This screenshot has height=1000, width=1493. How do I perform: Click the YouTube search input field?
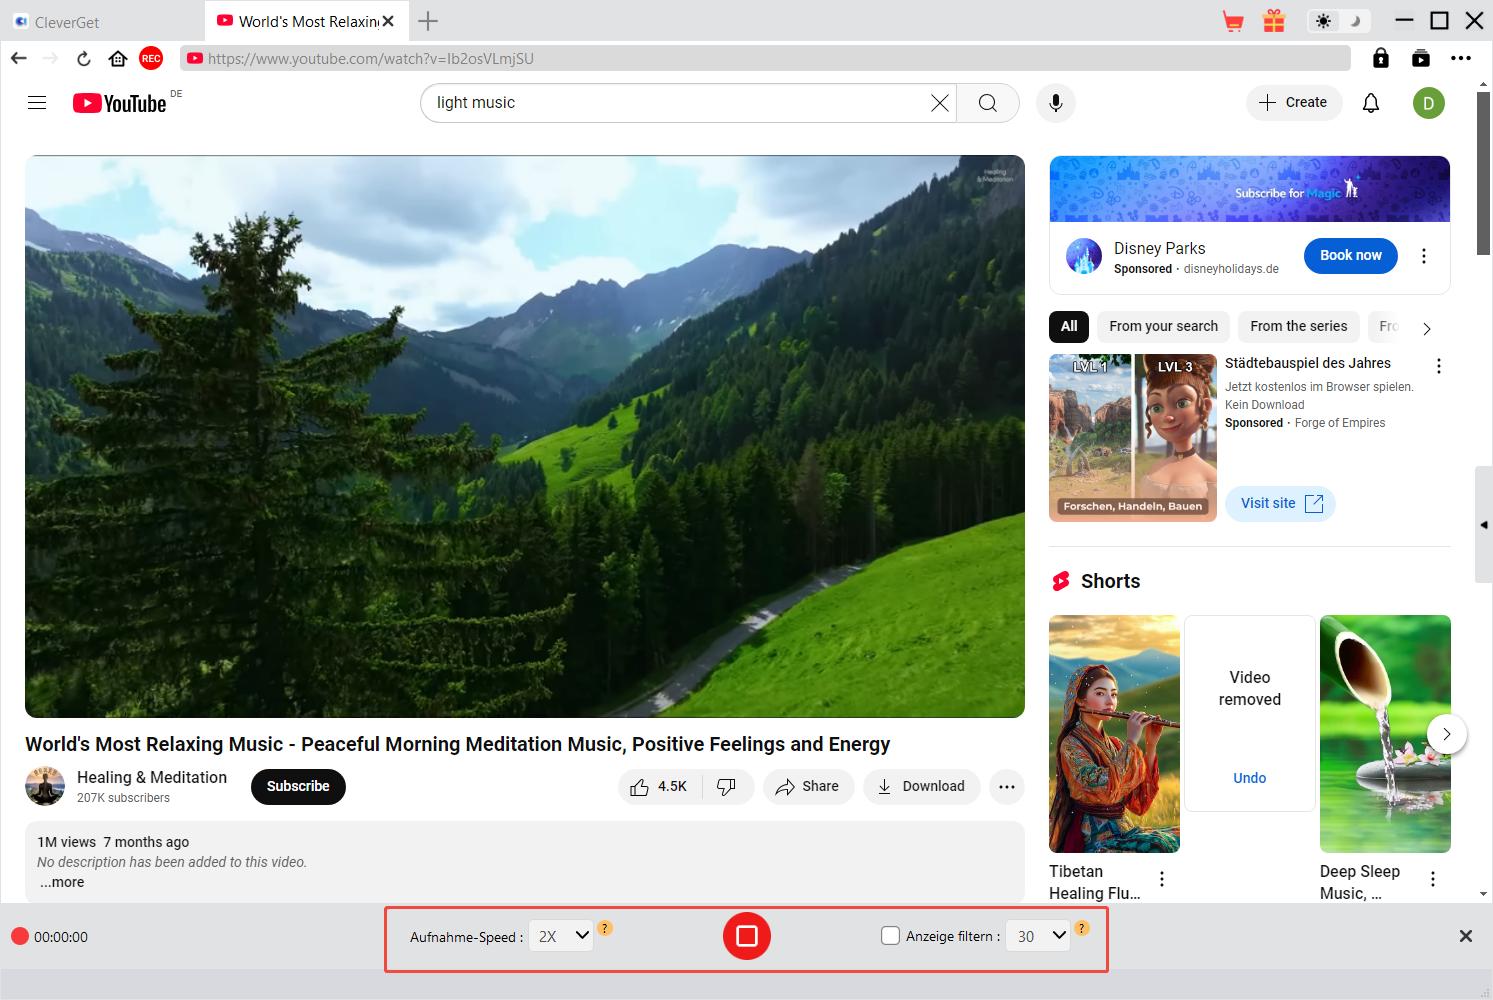click(680, 103)
